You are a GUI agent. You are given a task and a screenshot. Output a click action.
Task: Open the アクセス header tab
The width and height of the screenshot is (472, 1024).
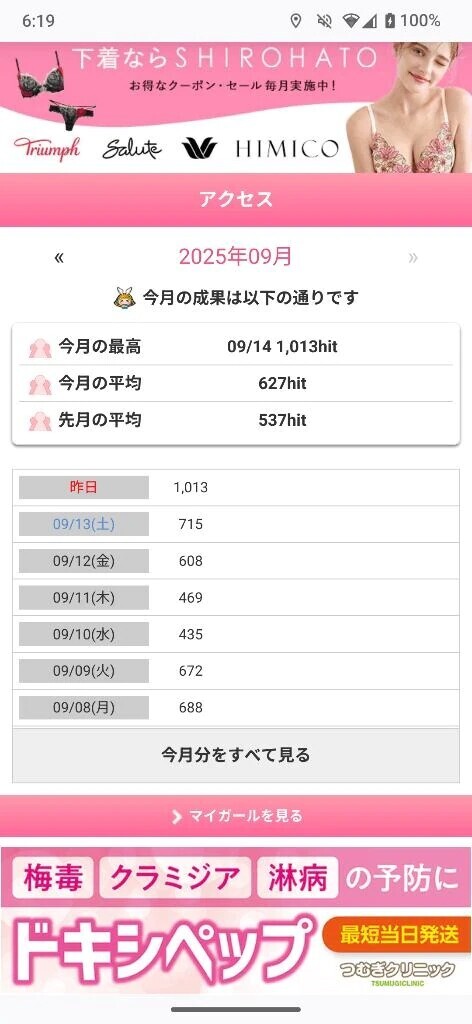[236, 200]
